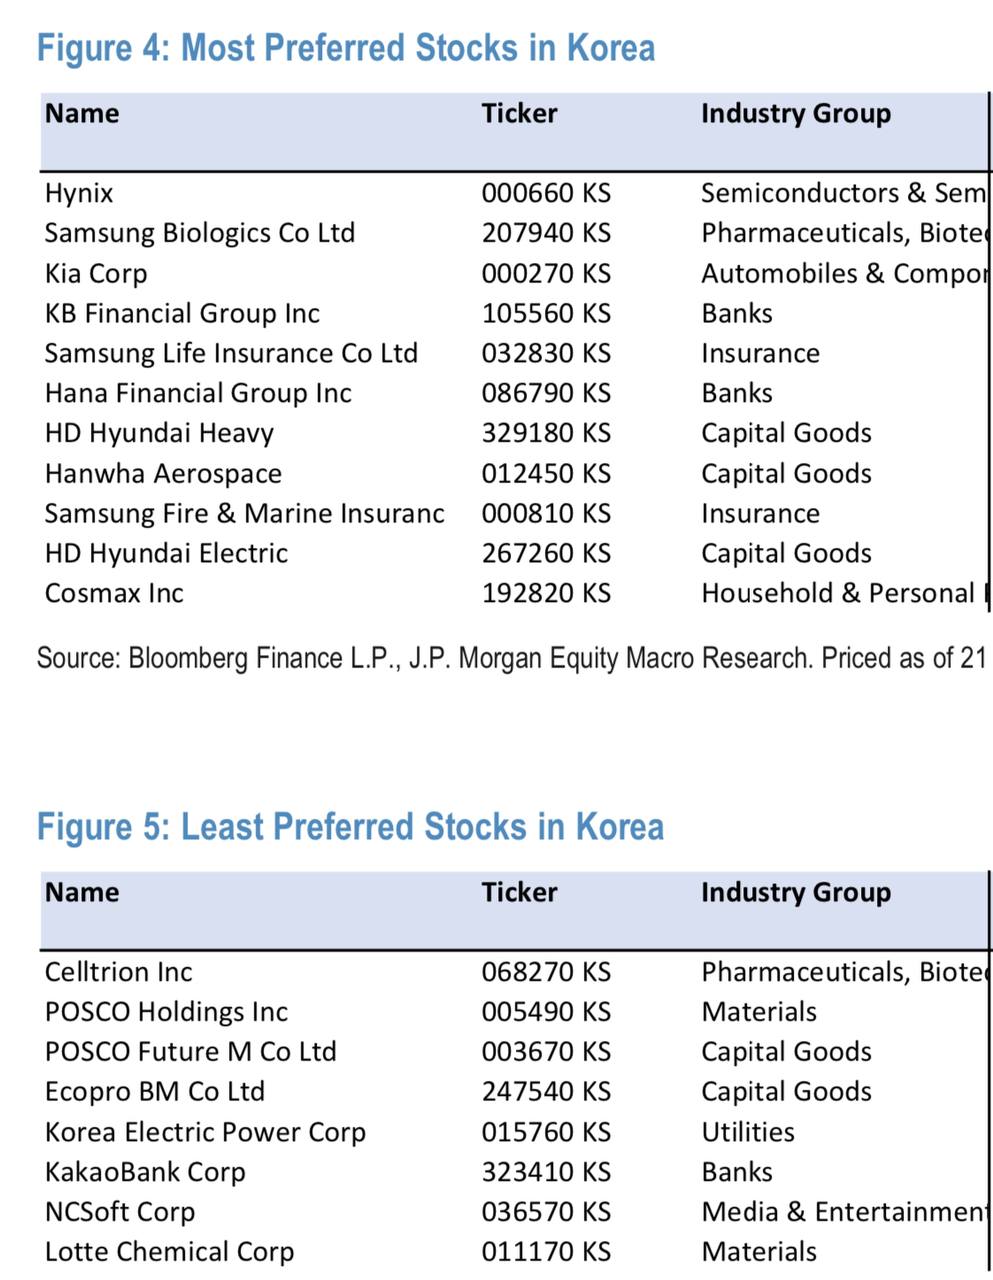The image size is (993, 1280).
Task: Click POSCO Holdings Inc ticker 005490 KS
Action: [546, 1012]
